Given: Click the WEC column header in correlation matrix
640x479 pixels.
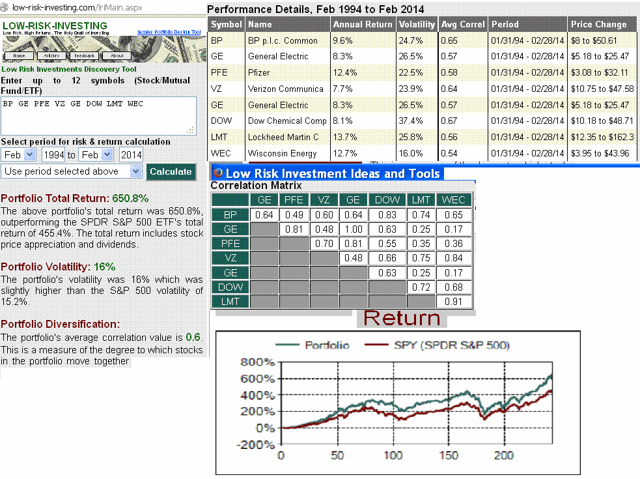Looking at the screenshot, I should tap(453, 200).
